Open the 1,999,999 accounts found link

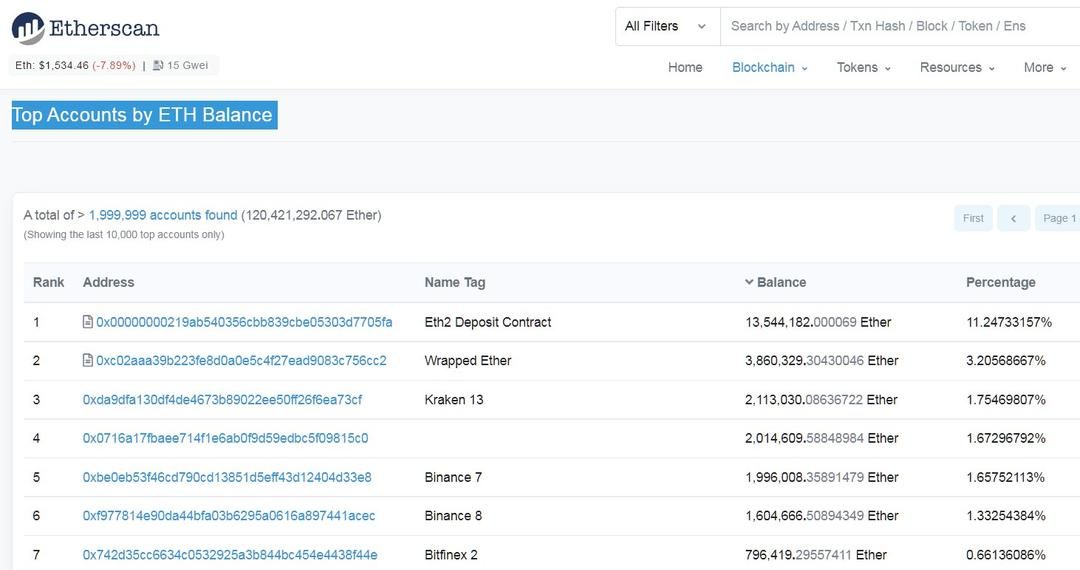pos(163,215)
